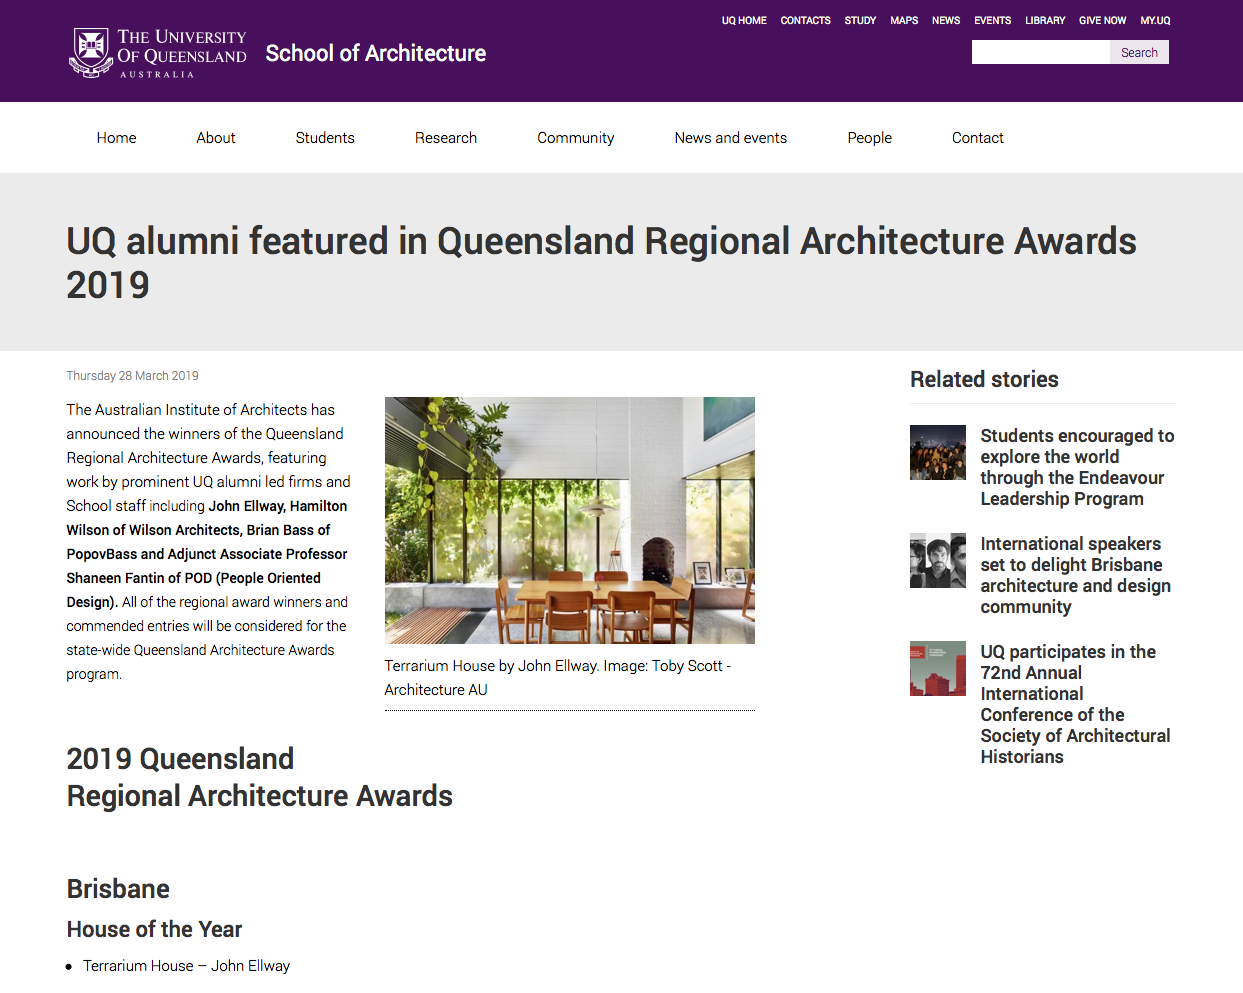Click Terrarium House – John Ellway list item
Viewport: 1243px width, 993px height.
tap(186, 966)
